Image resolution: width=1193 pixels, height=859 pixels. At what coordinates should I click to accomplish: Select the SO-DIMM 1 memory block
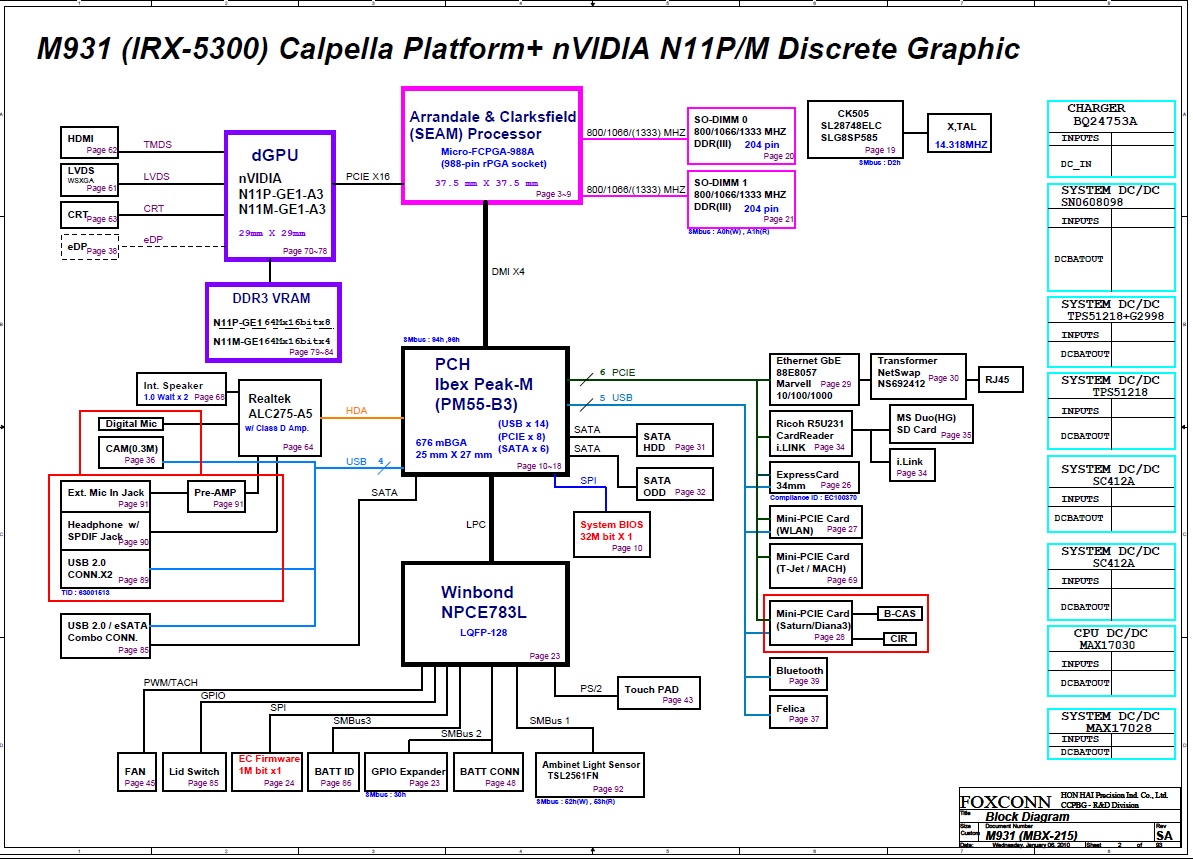coord(741,199)
